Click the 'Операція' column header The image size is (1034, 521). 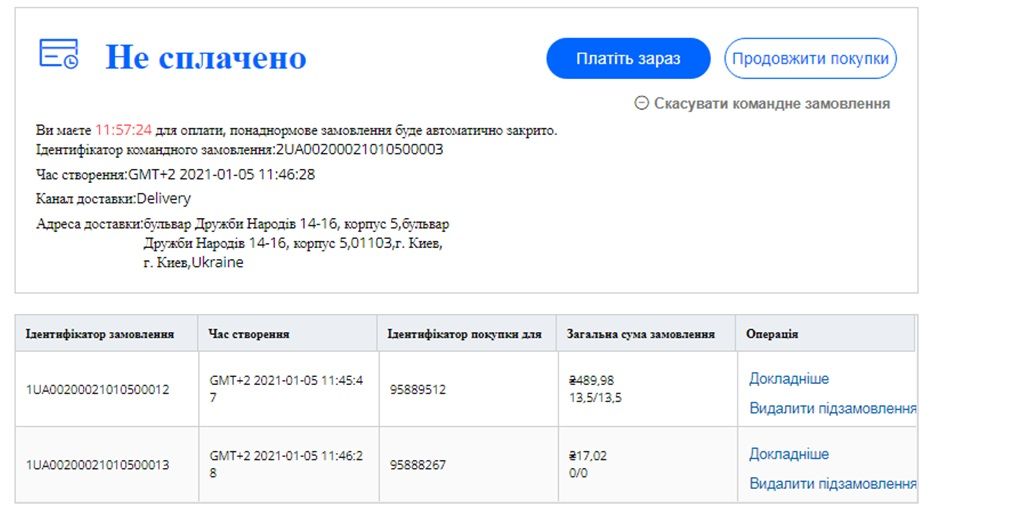click(x=772, y=334)
